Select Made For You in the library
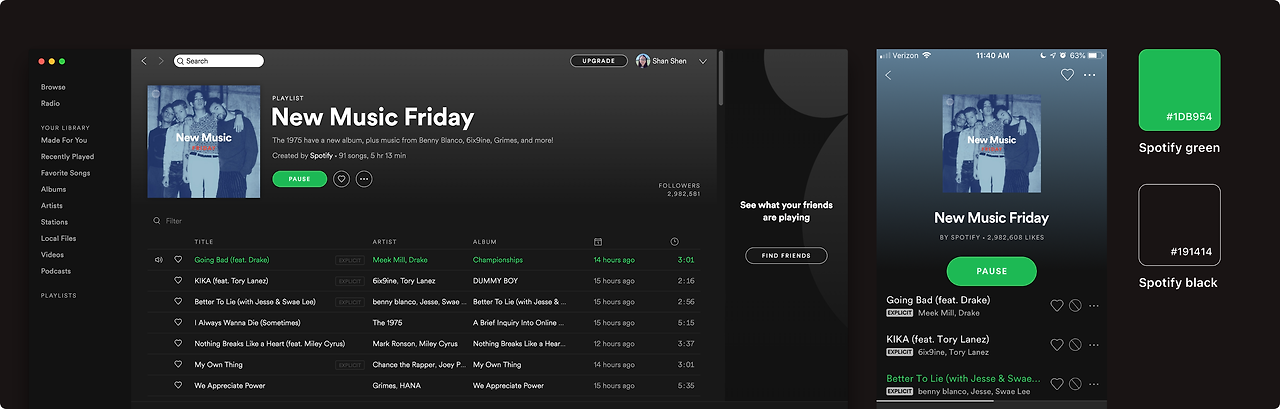The height and width of the screenshot is (409, 1280). click(x=64, y=141)
